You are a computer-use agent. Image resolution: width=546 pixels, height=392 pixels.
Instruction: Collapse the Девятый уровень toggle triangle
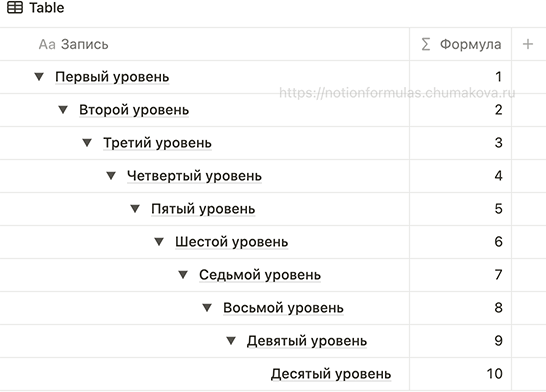tap(231, 340)
